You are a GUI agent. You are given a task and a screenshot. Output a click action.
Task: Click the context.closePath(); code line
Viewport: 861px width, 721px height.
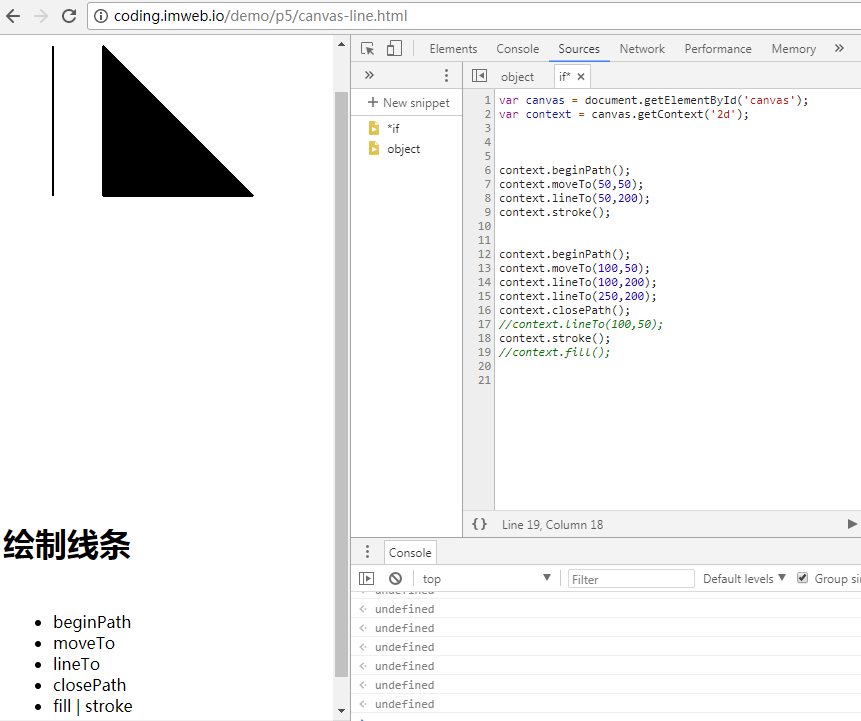[564, 310]
